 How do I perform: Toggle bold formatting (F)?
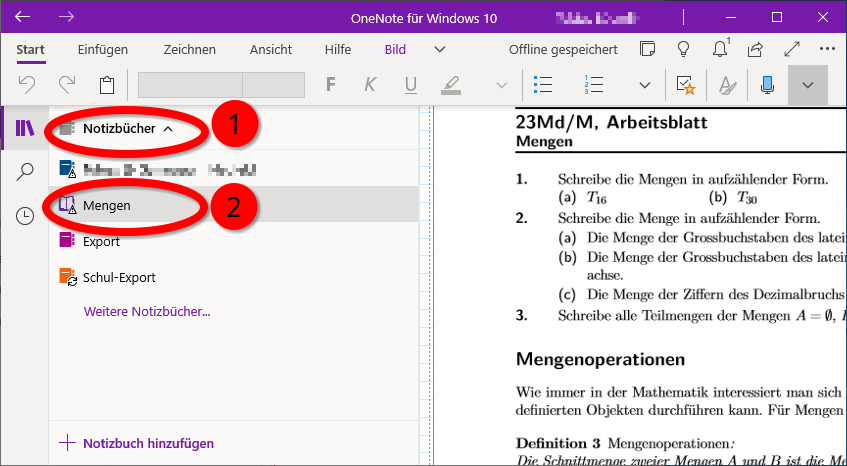331,85
